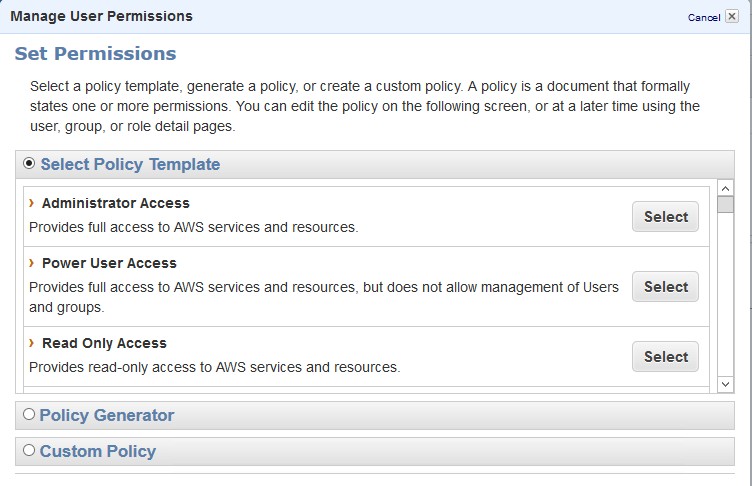Enable the Policy Generator radio button

tap(28, 414)
